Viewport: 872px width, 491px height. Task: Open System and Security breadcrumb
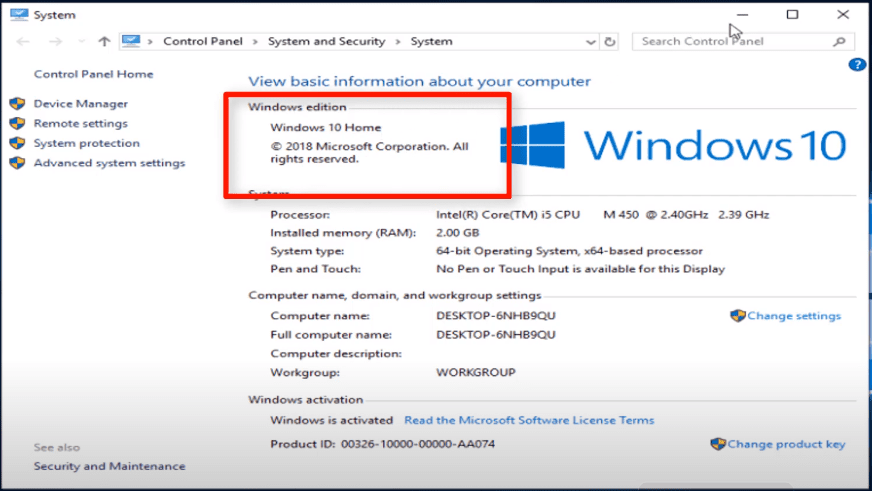point(326,41)
